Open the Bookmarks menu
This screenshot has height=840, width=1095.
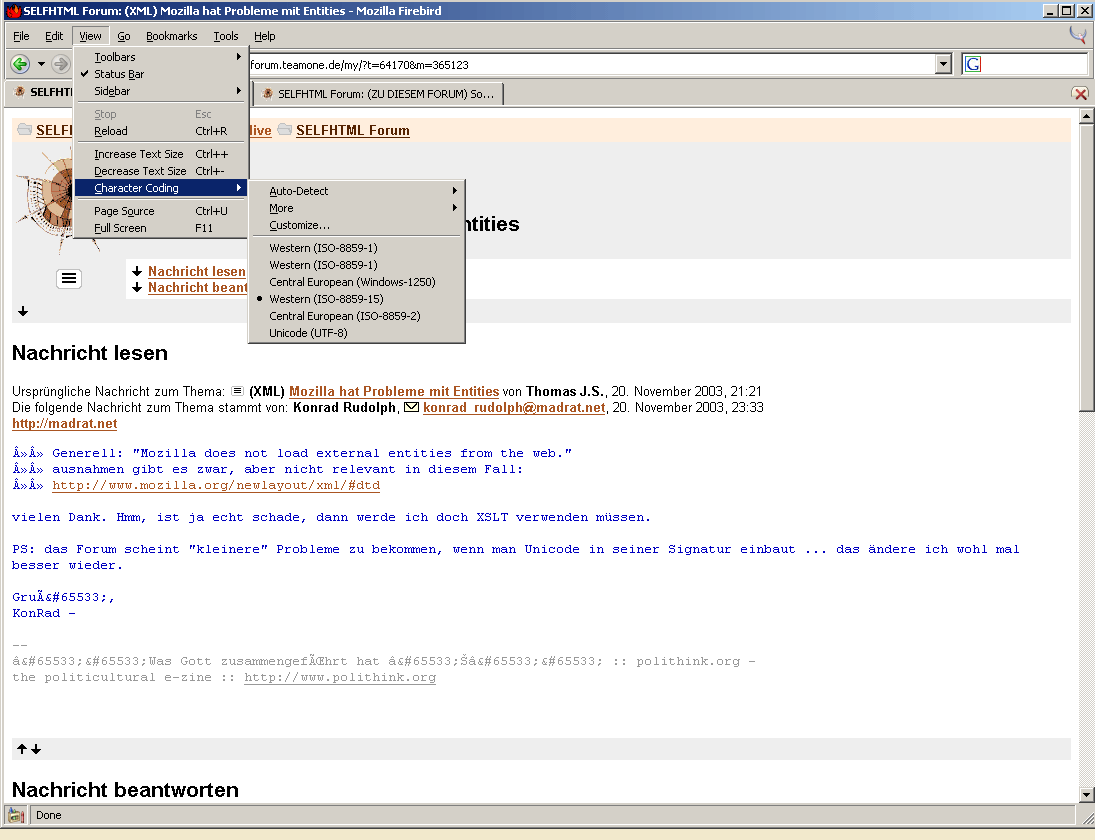click(x=171, y=36)
